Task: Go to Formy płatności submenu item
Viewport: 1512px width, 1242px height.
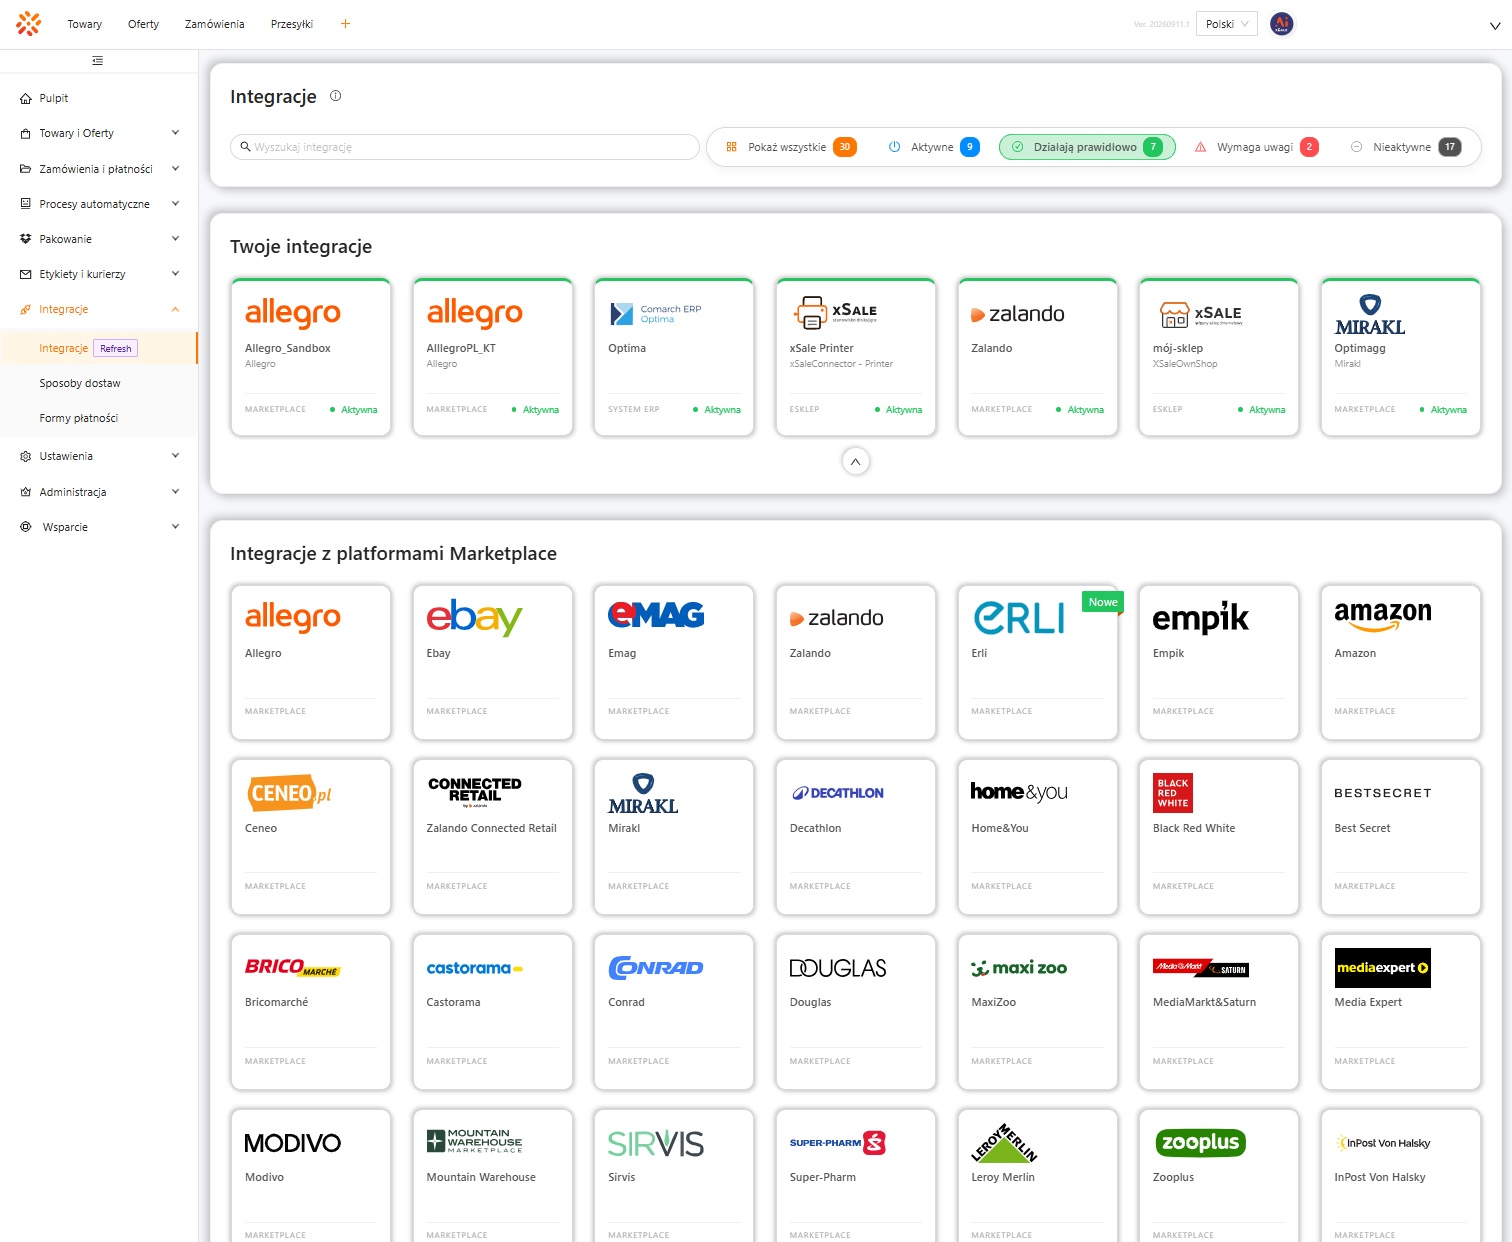Action: [79, 418]
